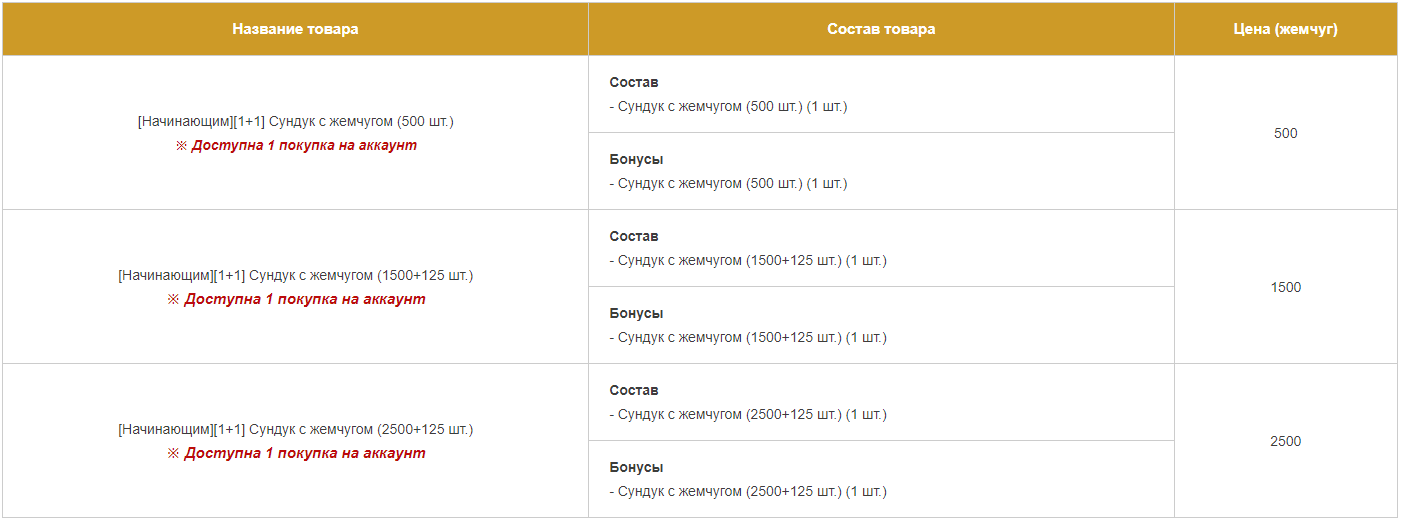The width and height of the screenshot is (1401, 521).
Task: Click the red purchase limit note under 500 шт. chest
Action: pos(296,145)
